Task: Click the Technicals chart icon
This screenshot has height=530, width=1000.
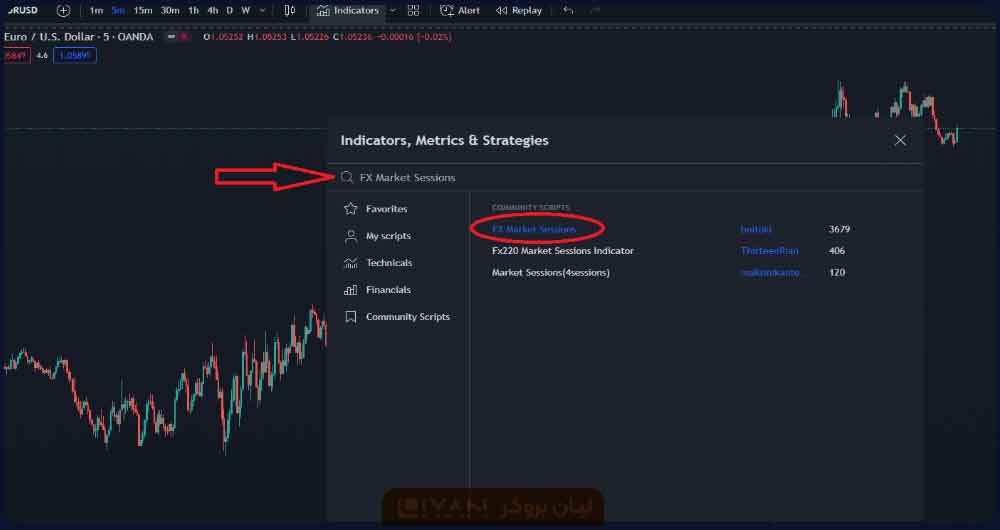Action: 350,263
